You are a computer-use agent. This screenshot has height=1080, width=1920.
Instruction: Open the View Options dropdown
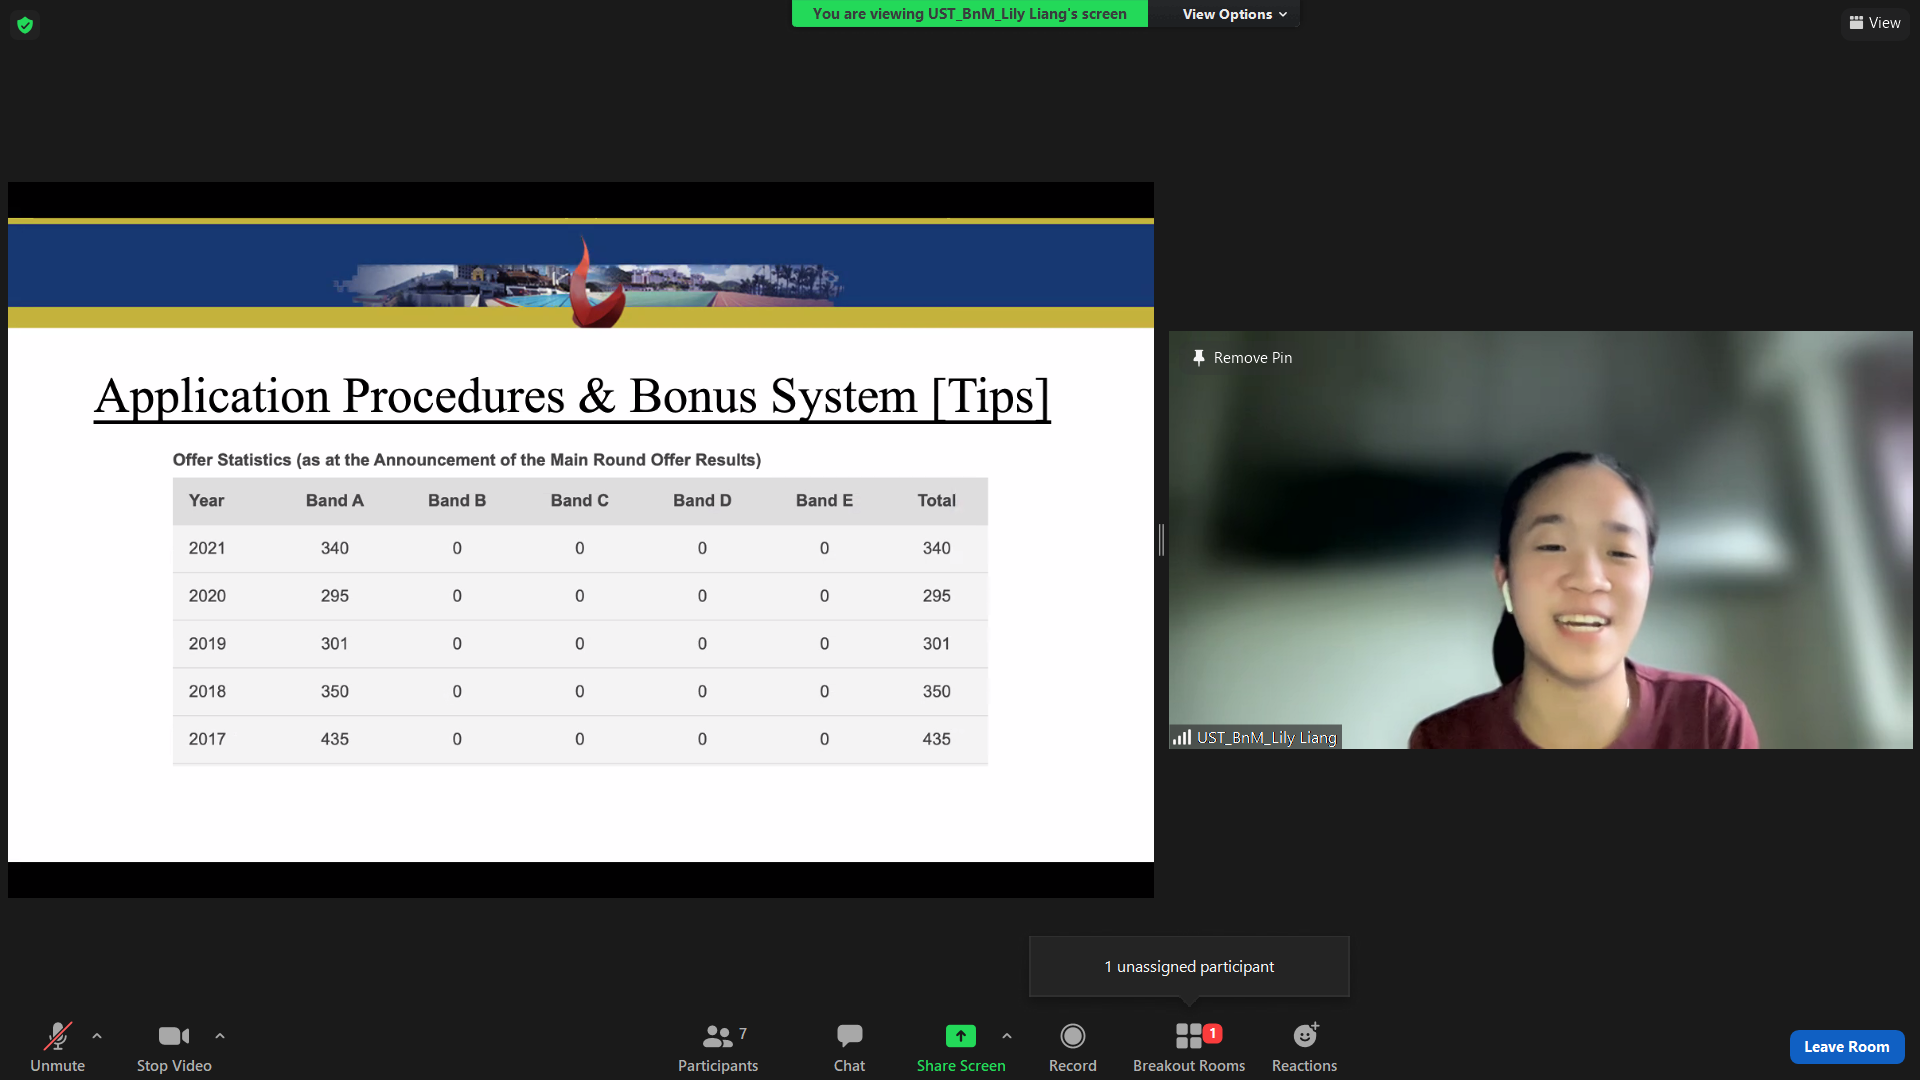(1235, 14)
